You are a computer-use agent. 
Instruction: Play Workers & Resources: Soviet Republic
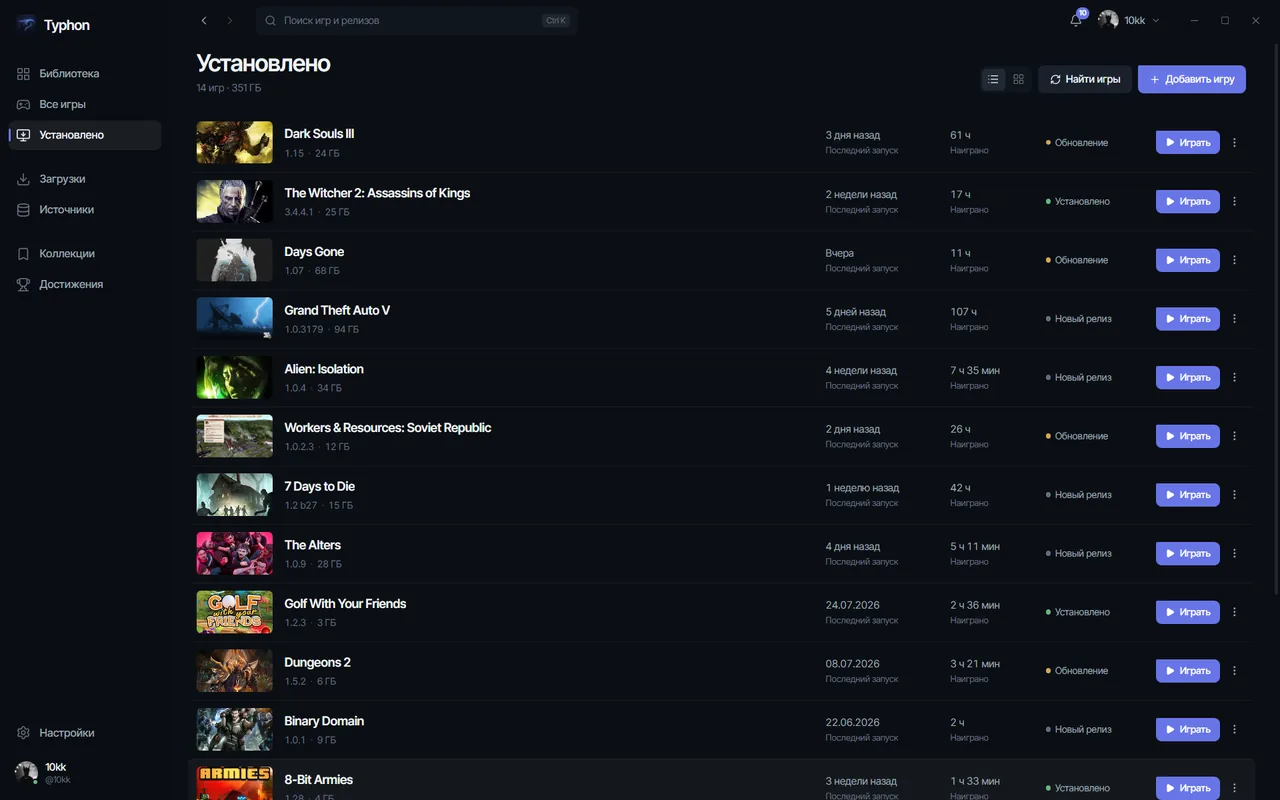(1188, 436)
